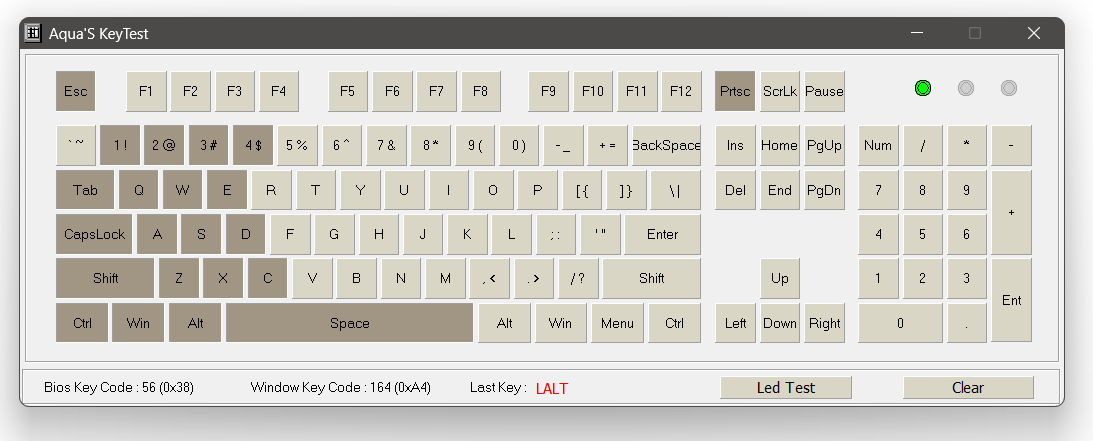The width and height of the screenshot is (1093, 441).
Task: Click the tall numpad plus key
Action: 1011,212
